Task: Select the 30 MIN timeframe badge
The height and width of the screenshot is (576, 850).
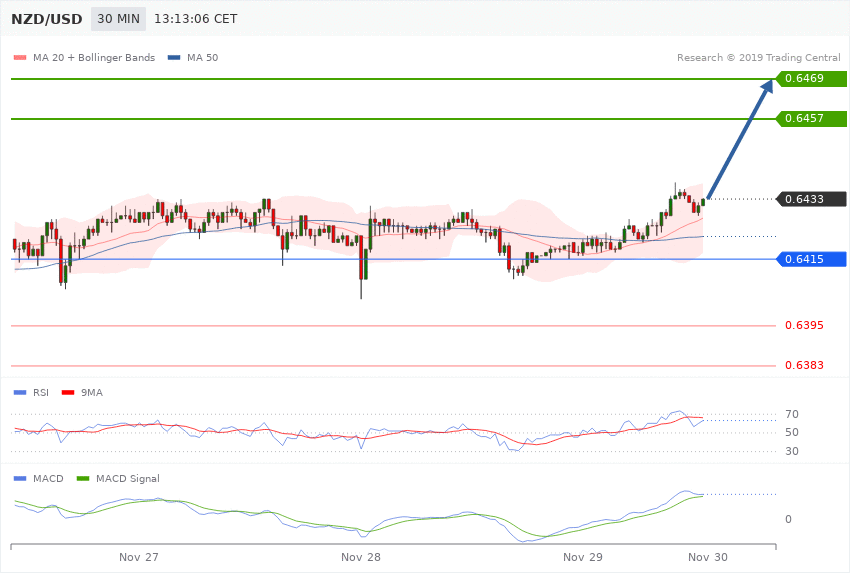Action: 118,19
